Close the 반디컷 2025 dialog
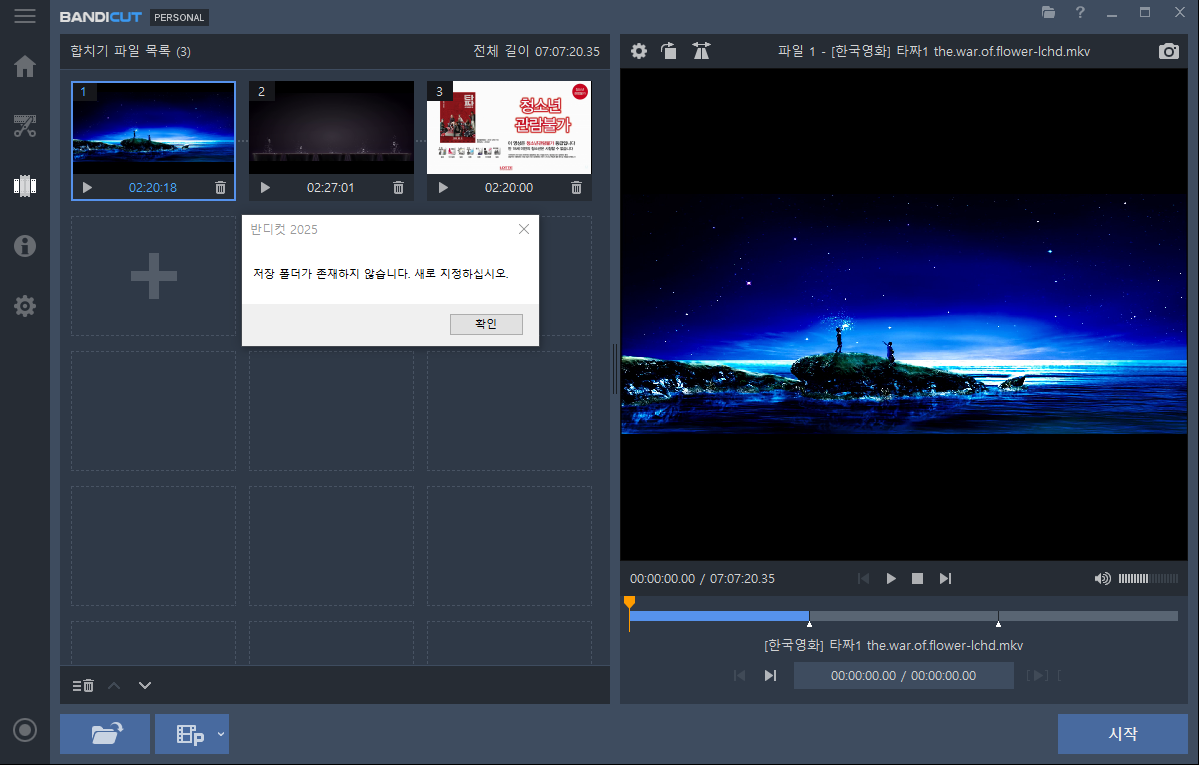1199x765 pixels. [524, 230]
